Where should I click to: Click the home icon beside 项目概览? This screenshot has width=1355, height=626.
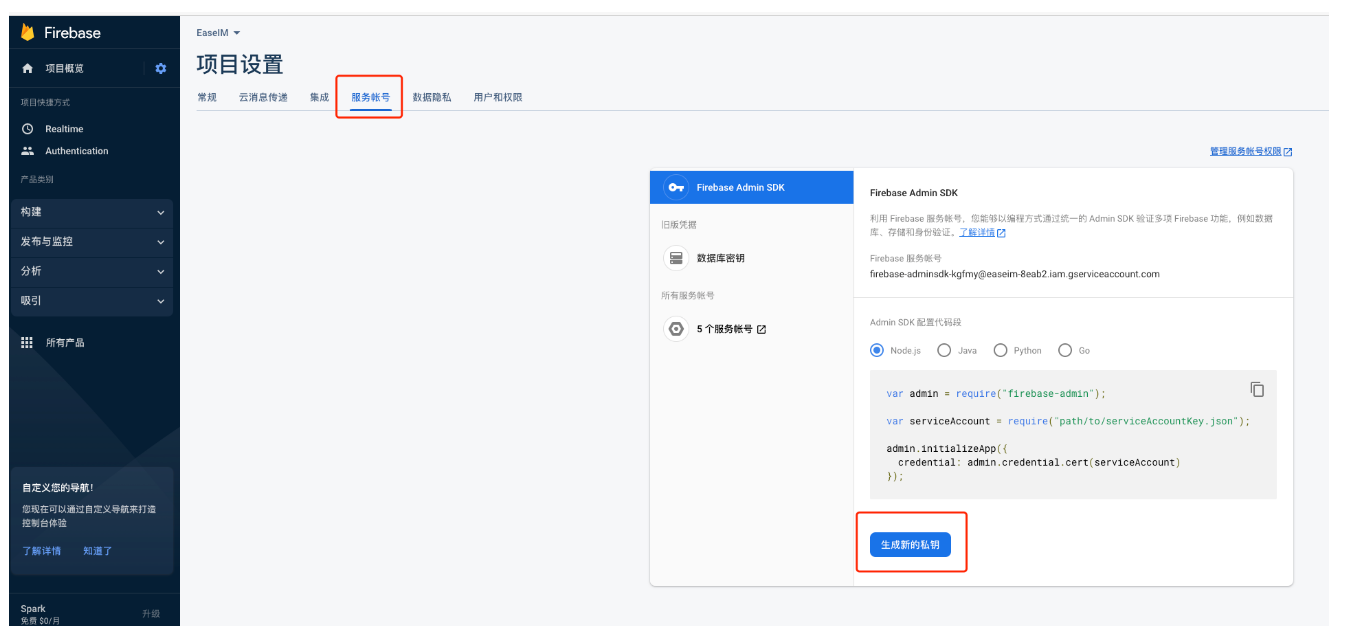28,68
